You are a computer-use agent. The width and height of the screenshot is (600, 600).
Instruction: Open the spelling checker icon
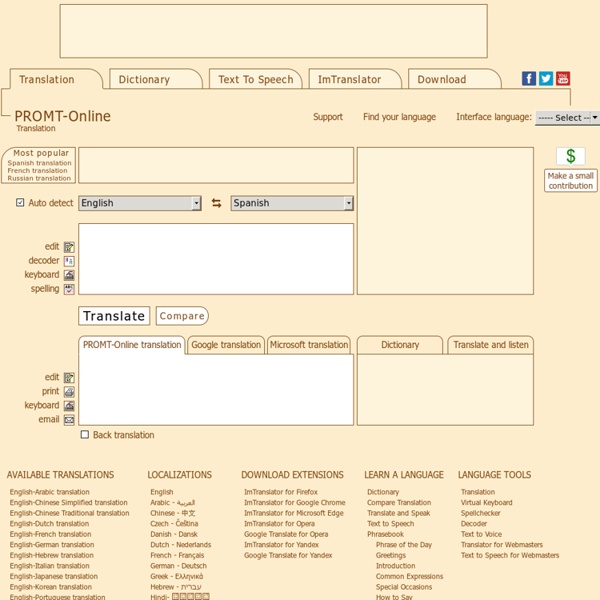pyautogui.click(x=69, y=289)
